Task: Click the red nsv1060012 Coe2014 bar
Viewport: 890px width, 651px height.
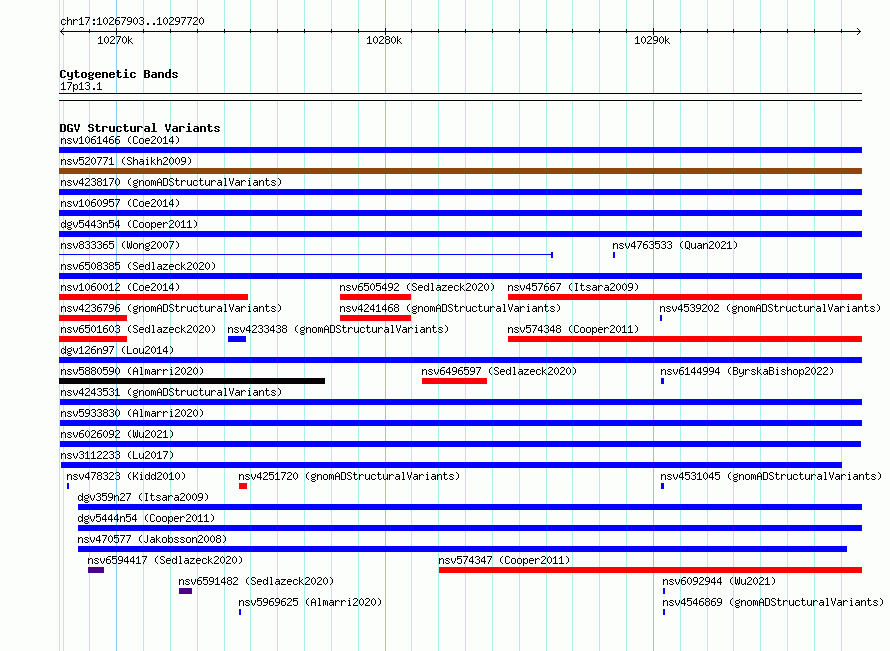Action: point(153,297)
